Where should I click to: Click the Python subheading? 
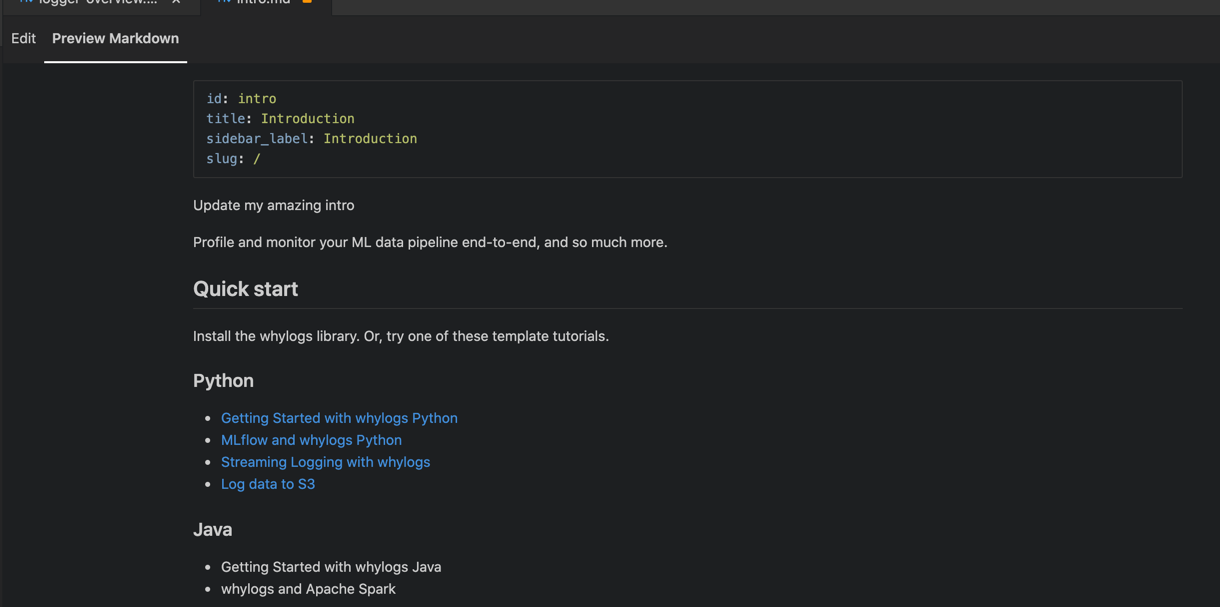pyautogui.click(x=223, y=381)
